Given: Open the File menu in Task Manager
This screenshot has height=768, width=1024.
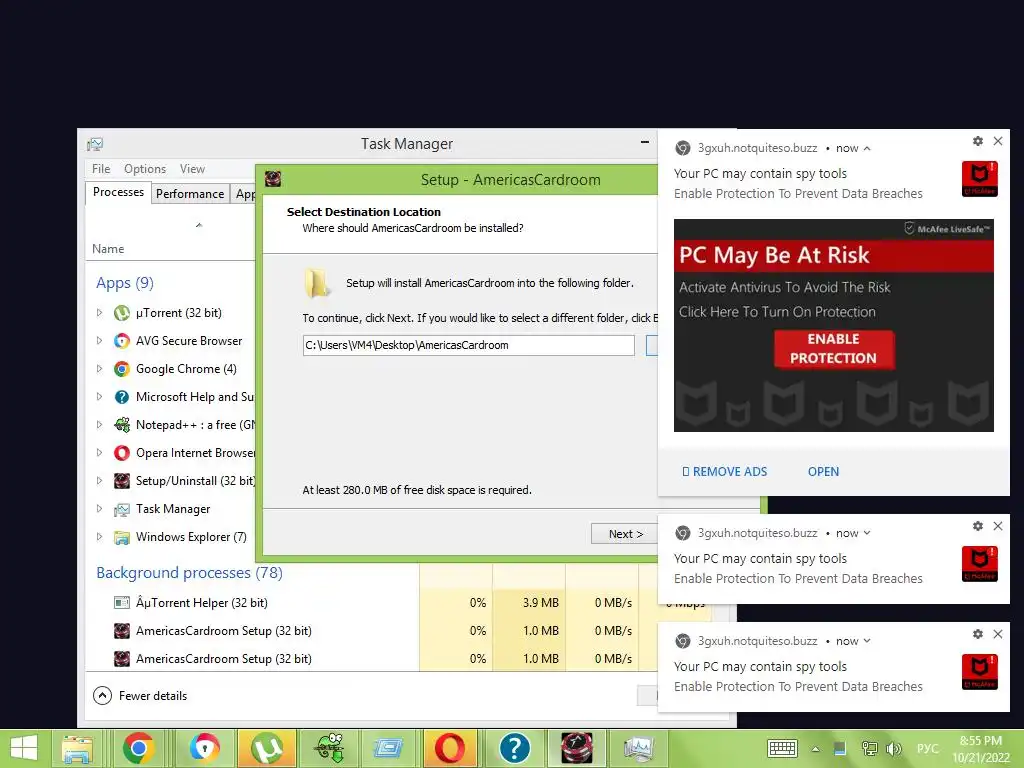Looking at the screenshot, I should pyautogui.click(x=101, y=168).
